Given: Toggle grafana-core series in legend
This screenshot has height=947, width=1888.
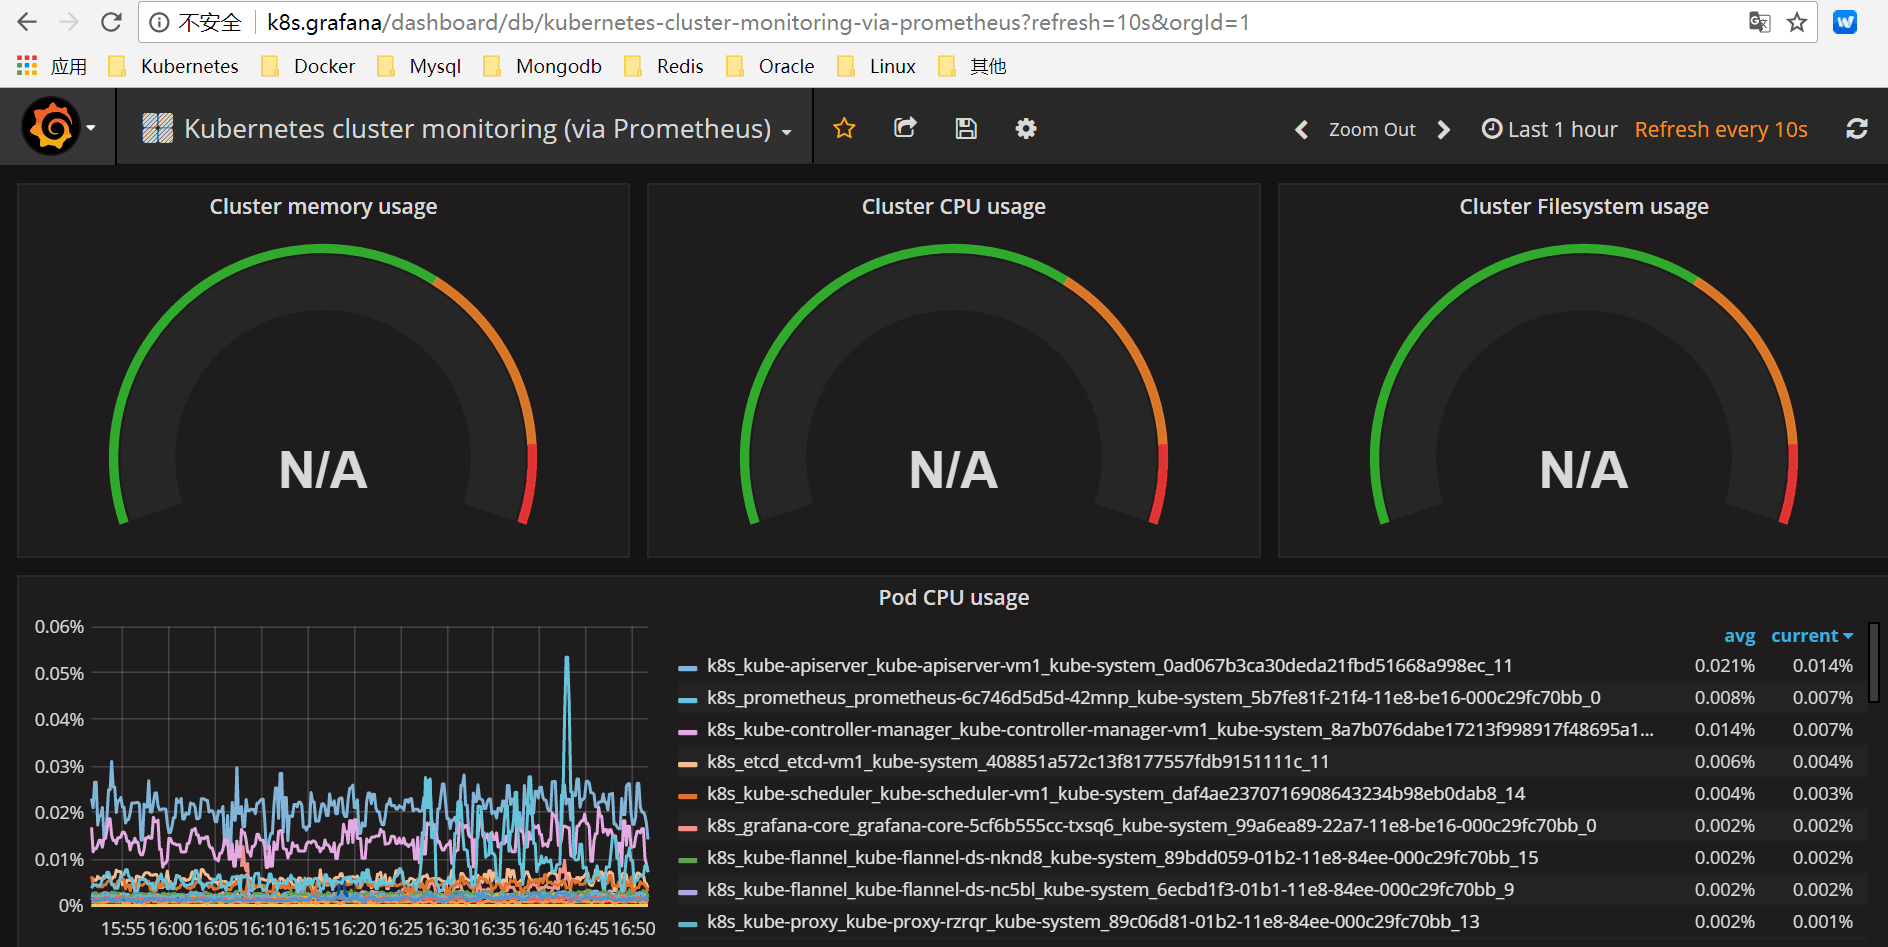Looking at the screenshot, I should pyautogui.click(x=1151, y=826).
